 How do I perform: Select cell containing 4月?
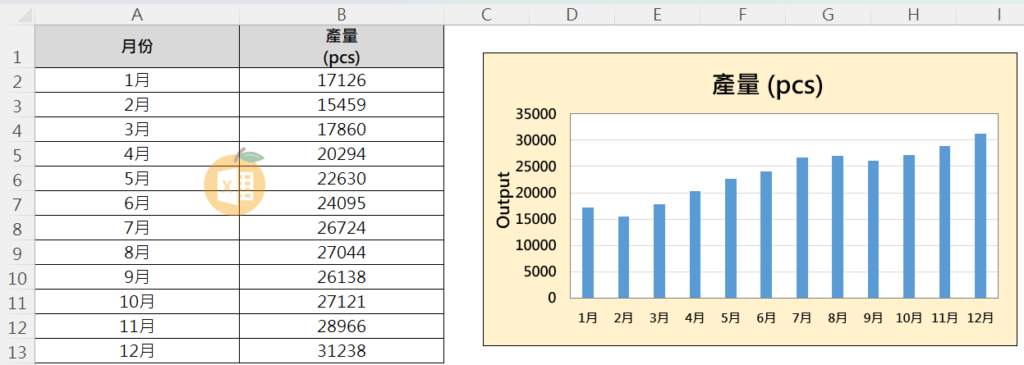coord(137,154)
